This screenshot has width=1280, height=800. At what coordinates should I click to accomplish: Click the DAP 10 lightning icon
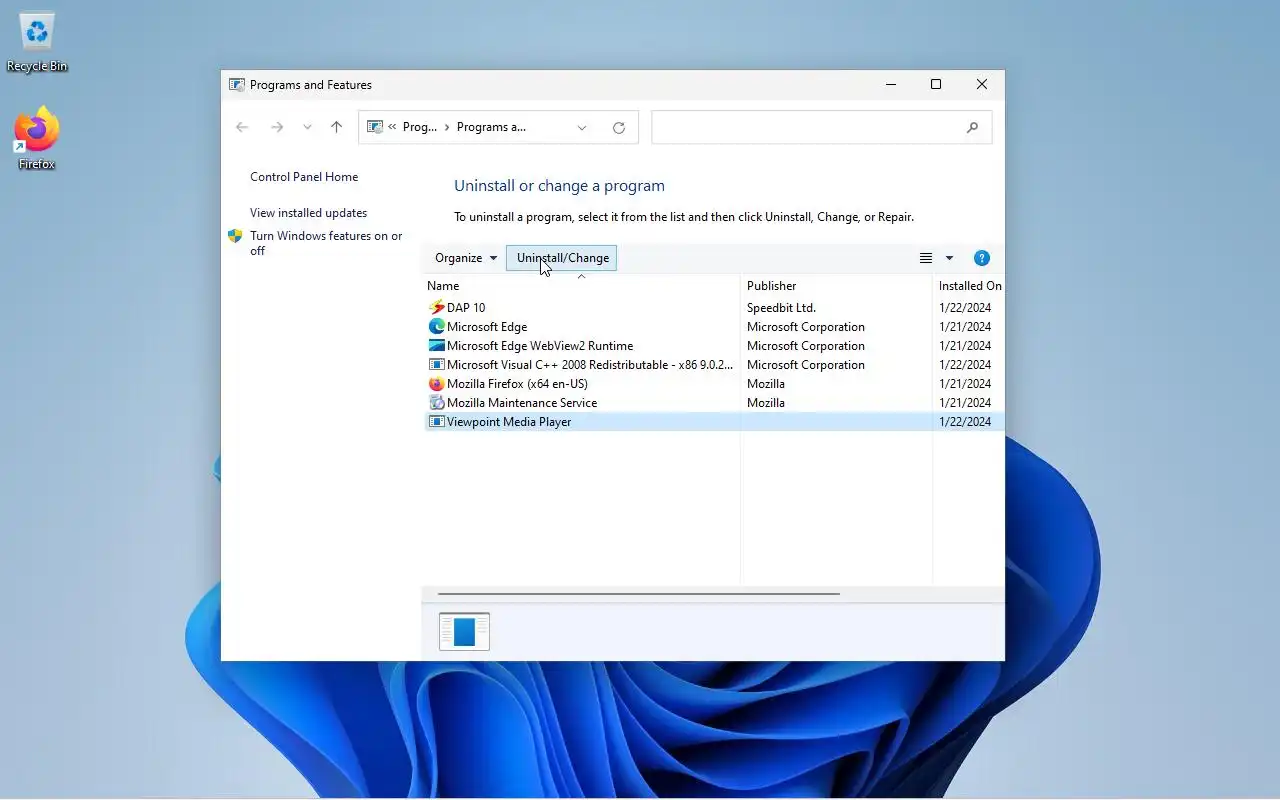point(436,308)
